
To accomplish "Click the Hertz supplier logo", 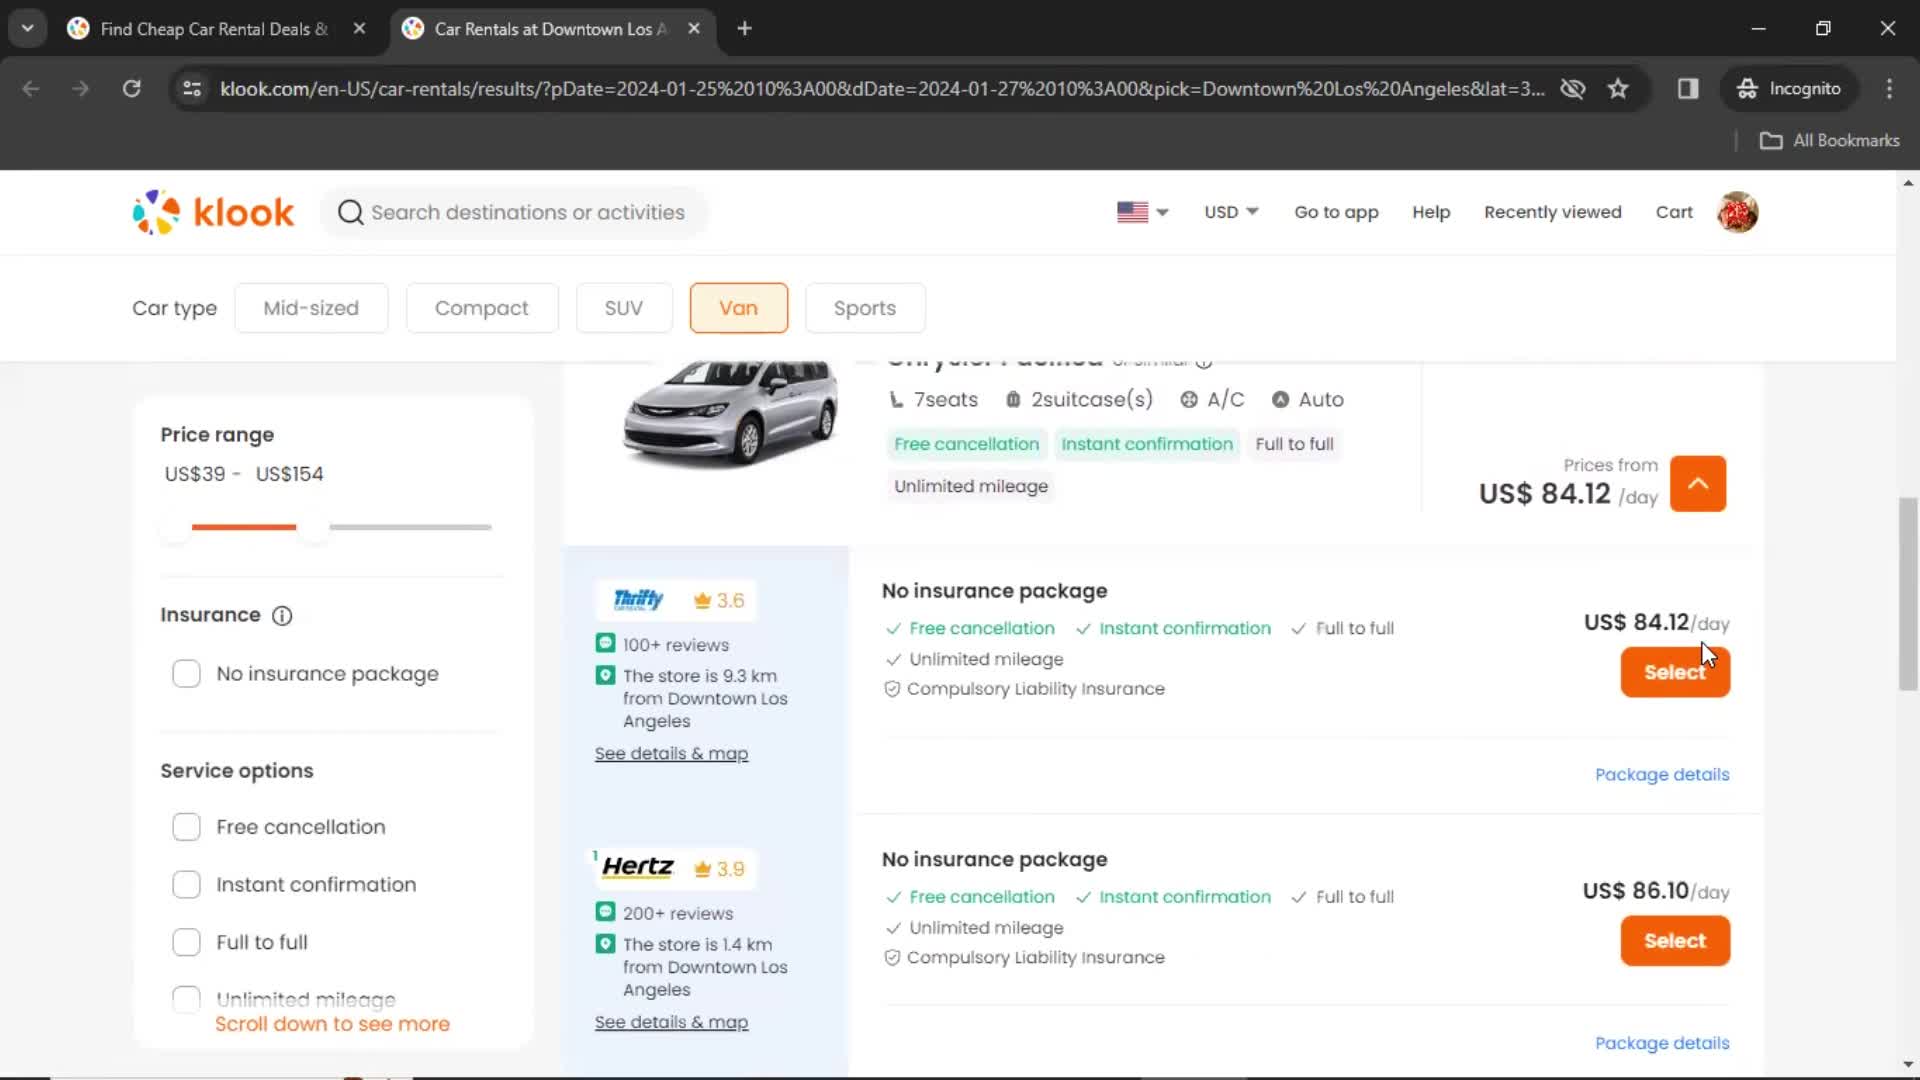I will click(x=638, y=867).
